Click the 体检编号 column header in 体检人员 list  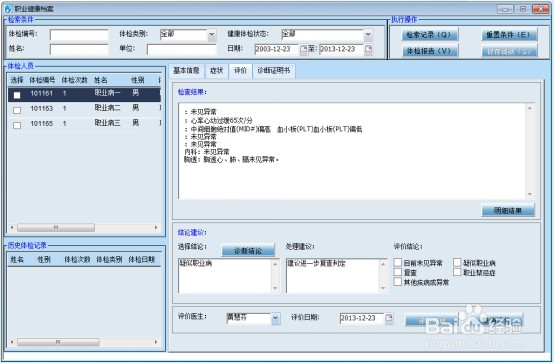pos(42,80)
